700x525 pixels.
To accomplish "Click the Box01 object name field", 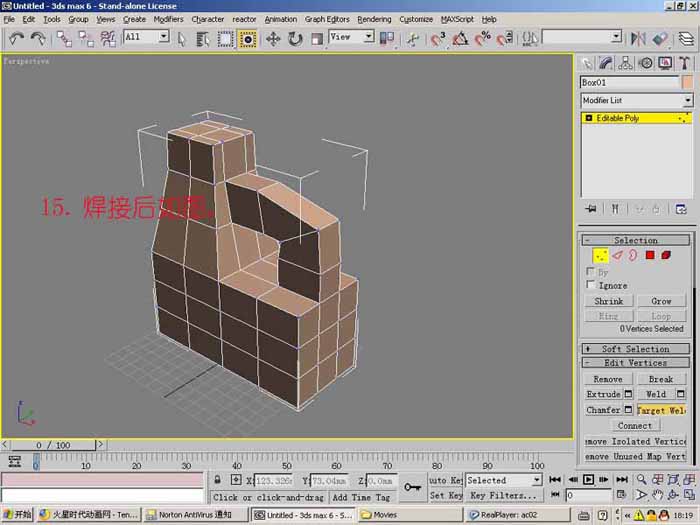I will point(629,82).
